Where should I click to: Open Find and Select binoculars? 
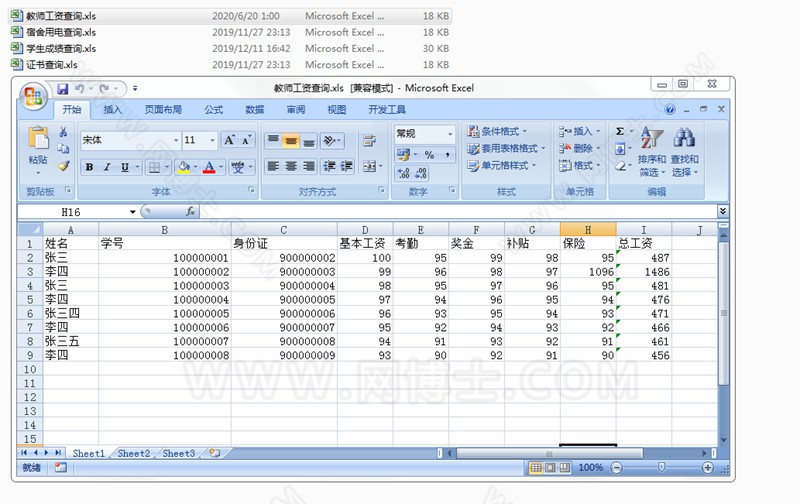684,152
